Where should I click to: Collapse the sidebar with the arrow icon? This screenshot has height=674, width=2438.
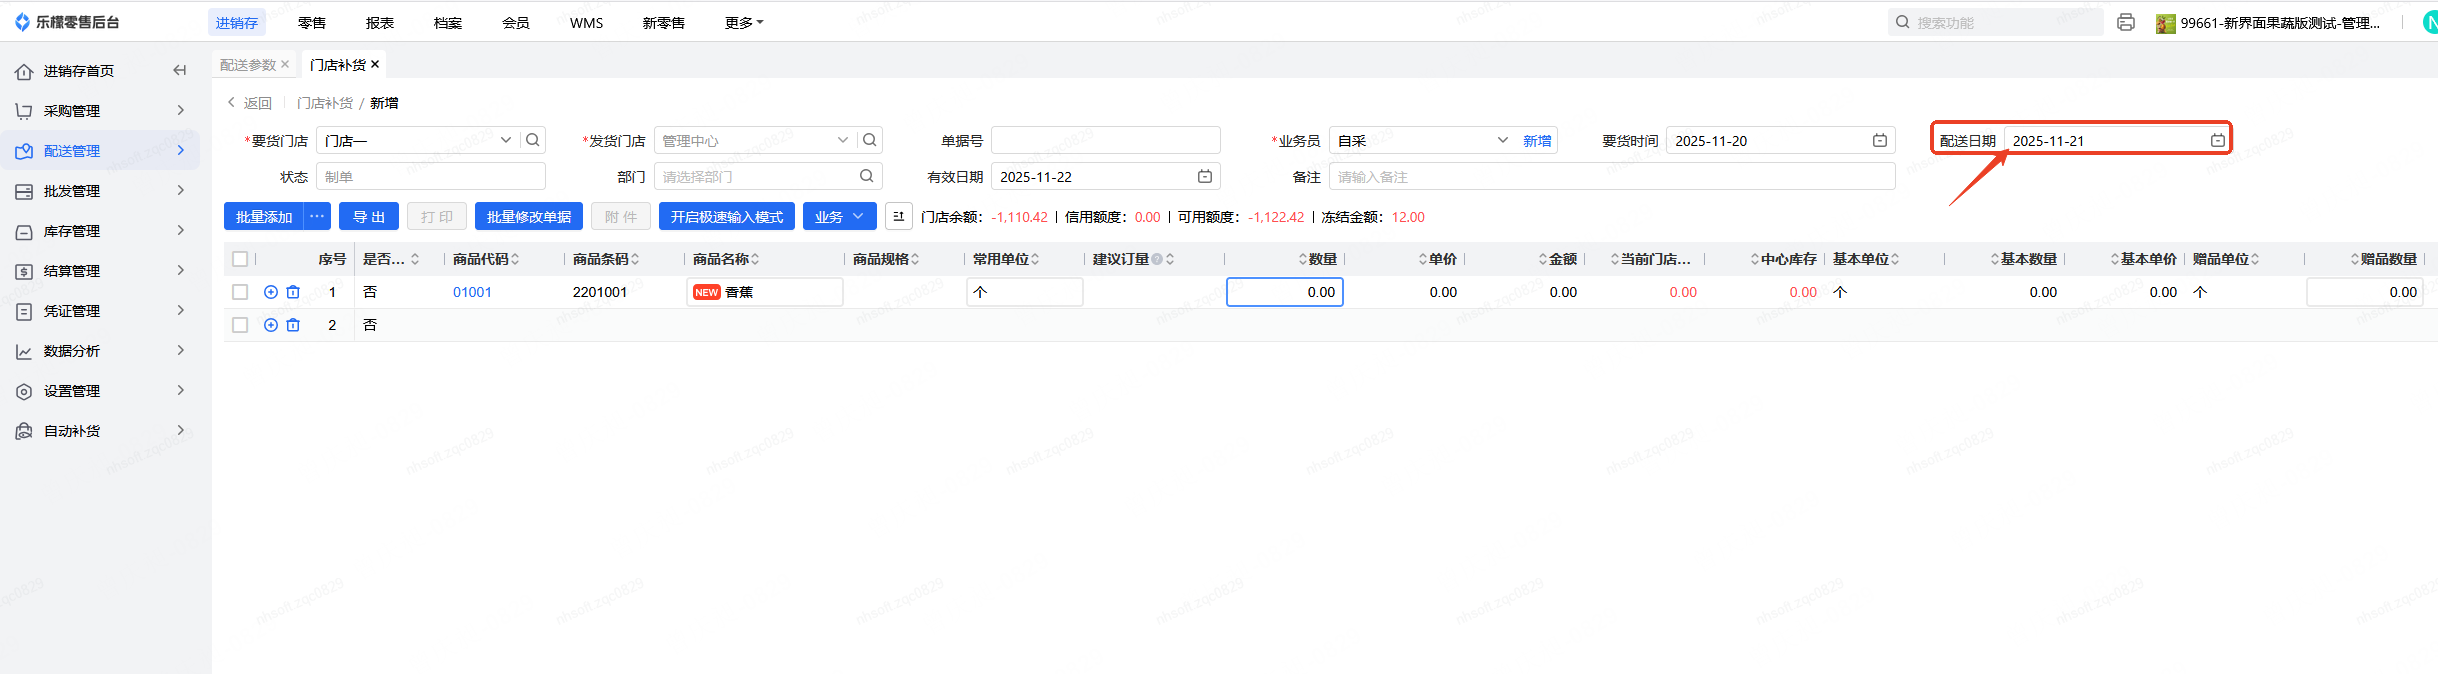(x=180, y=70)
